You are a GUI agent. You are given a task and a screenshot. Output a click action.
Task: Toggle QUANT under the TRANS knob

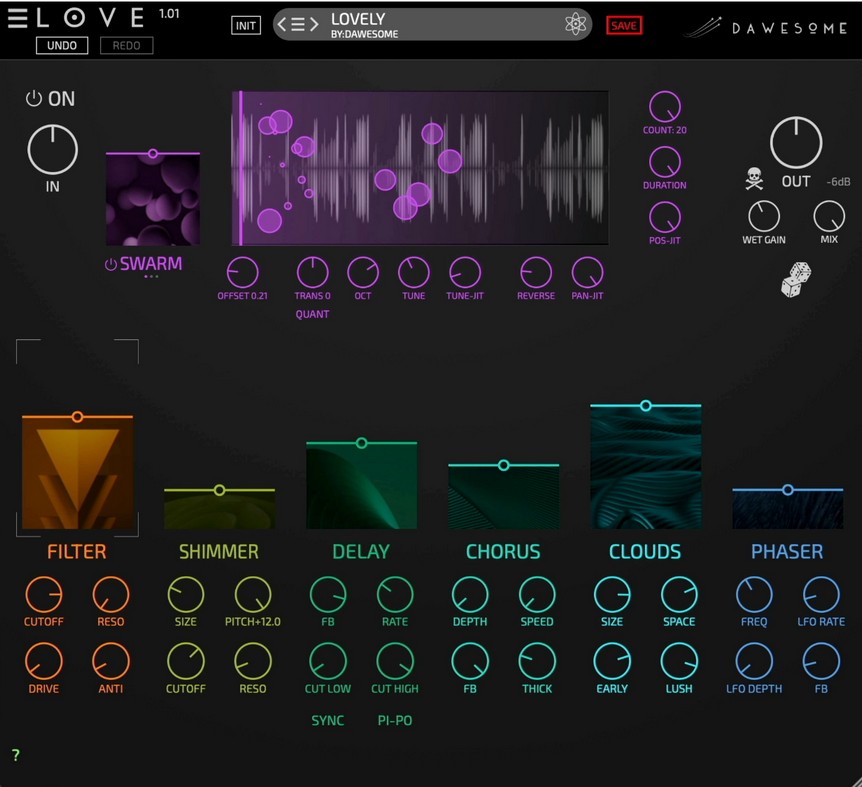pos(312,314)
